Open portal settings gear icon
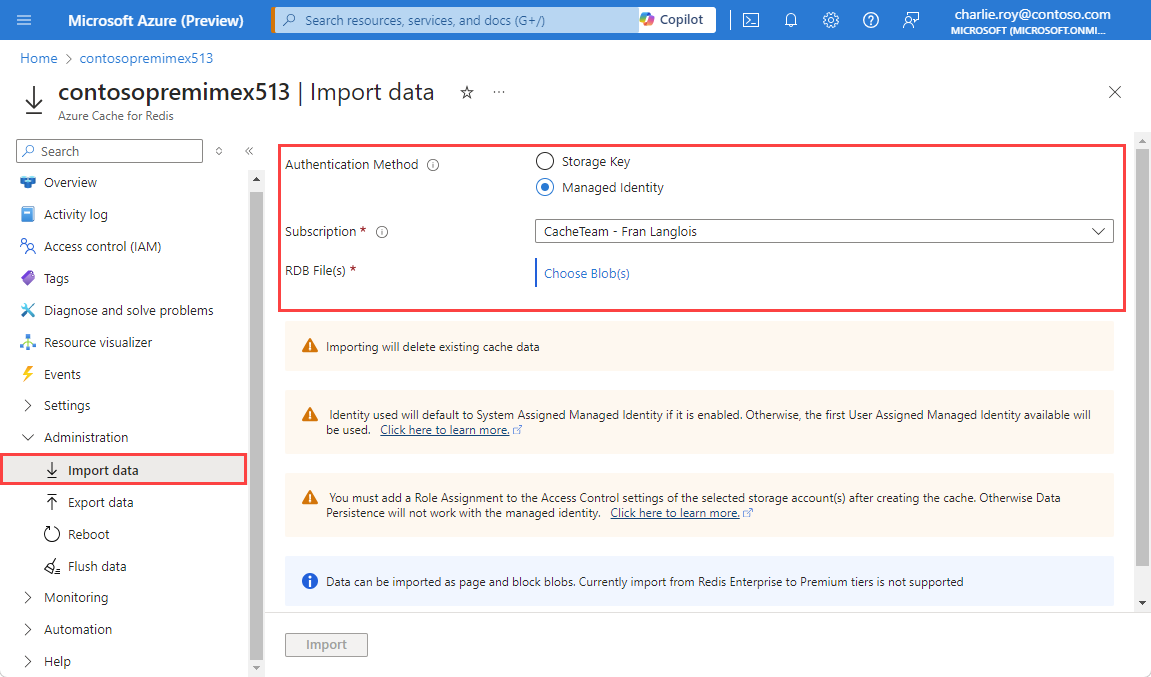This screenshot has height=677, width=1151. [830, 20]
